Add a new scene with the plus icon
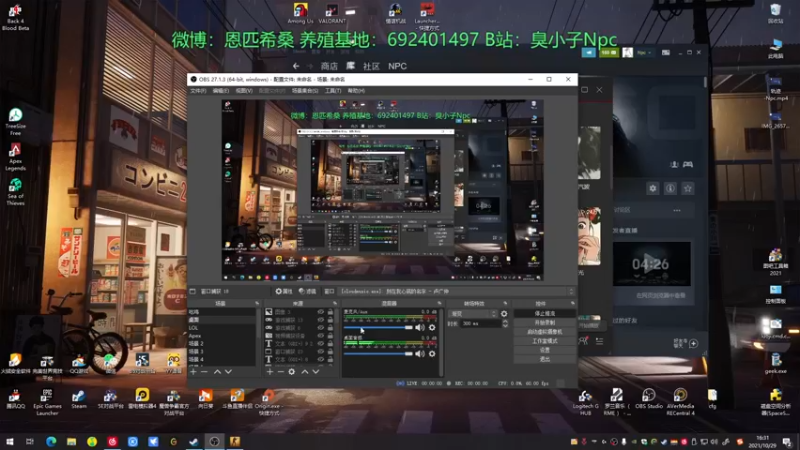 193,372
